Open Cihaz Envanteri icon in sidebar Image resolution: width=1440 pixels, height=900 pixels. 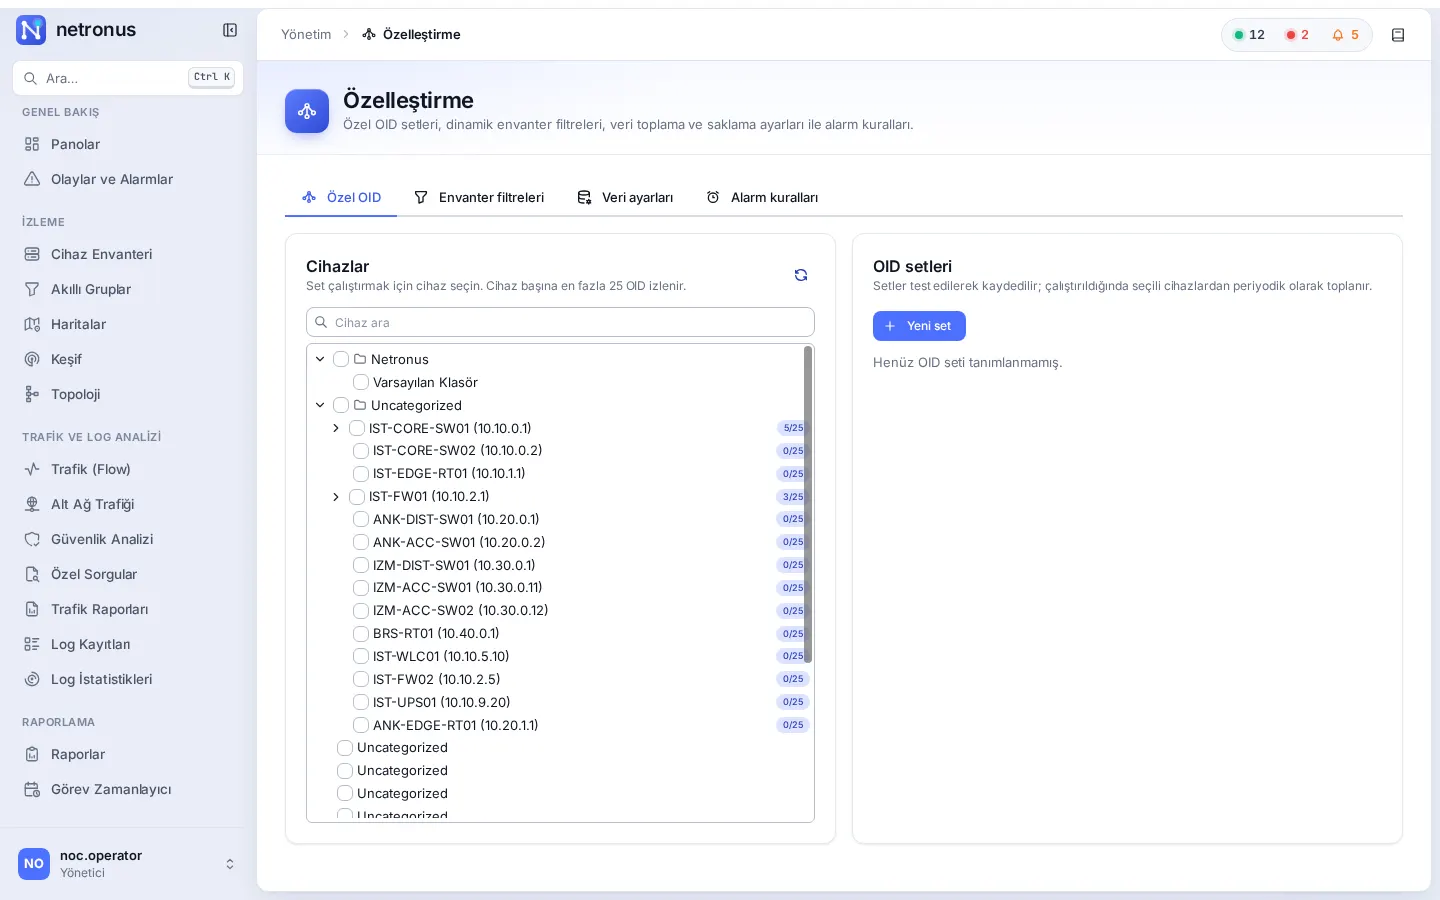(32, 254)
